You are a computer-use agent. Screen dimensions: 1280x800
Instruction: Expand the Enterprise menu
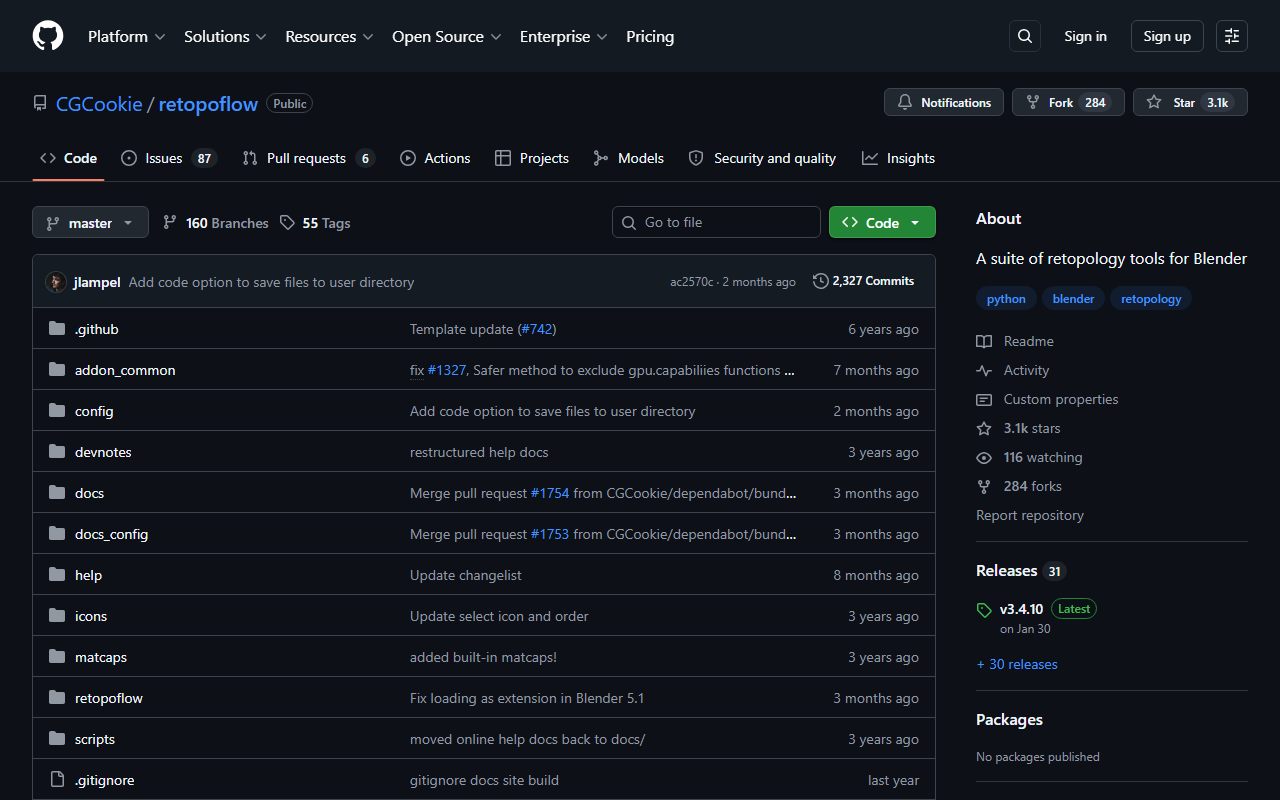click(563, 36)
